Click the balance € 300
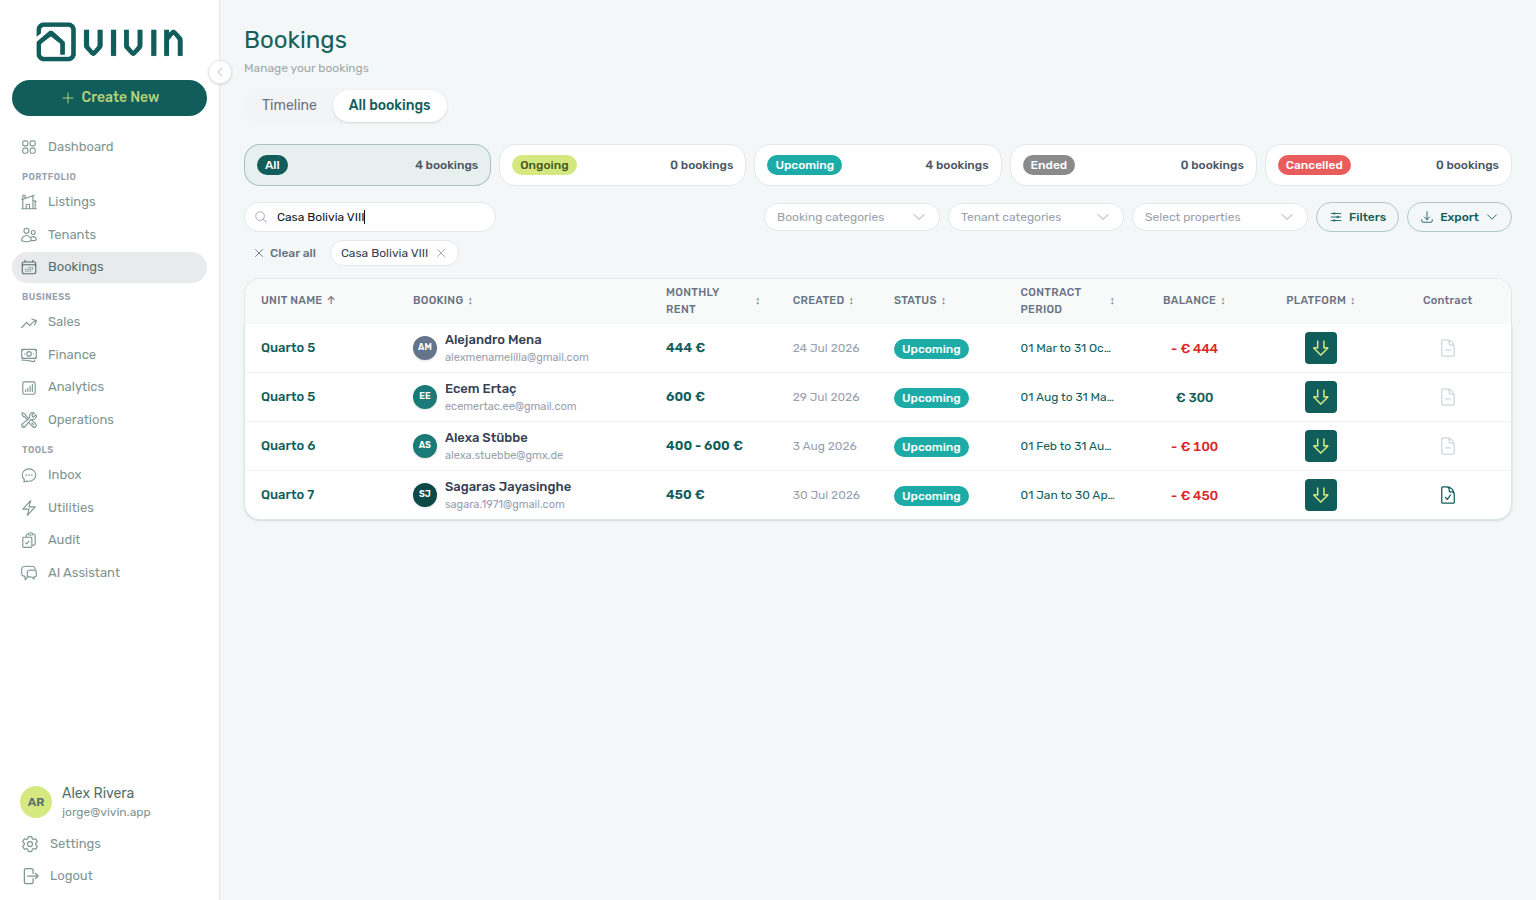Viewport: 1536px width, 900px height. (1194, 398)
